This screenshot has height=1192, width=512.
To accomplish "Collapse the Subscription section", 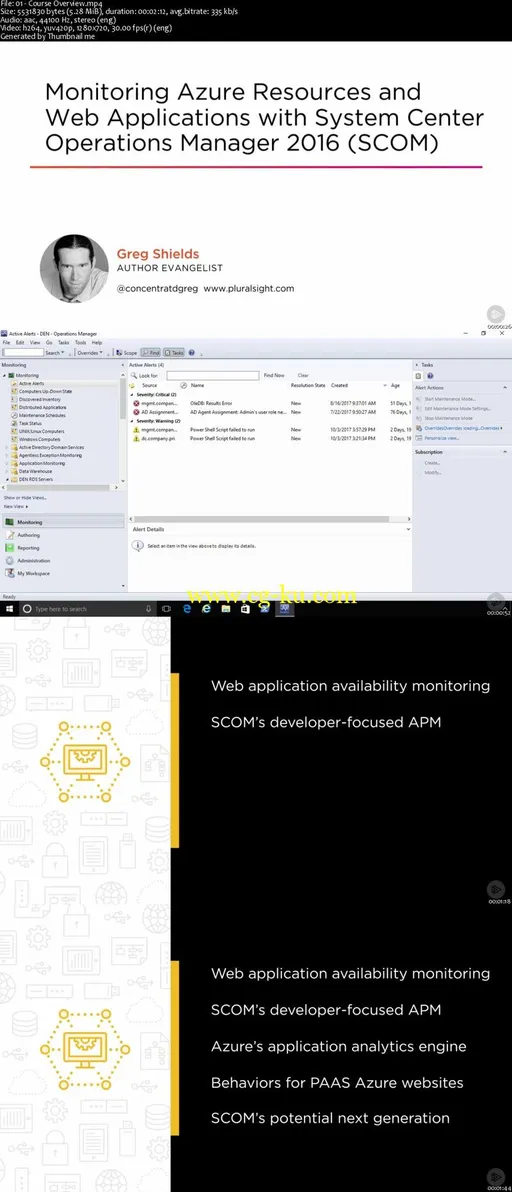I will (x=504, y=452).
